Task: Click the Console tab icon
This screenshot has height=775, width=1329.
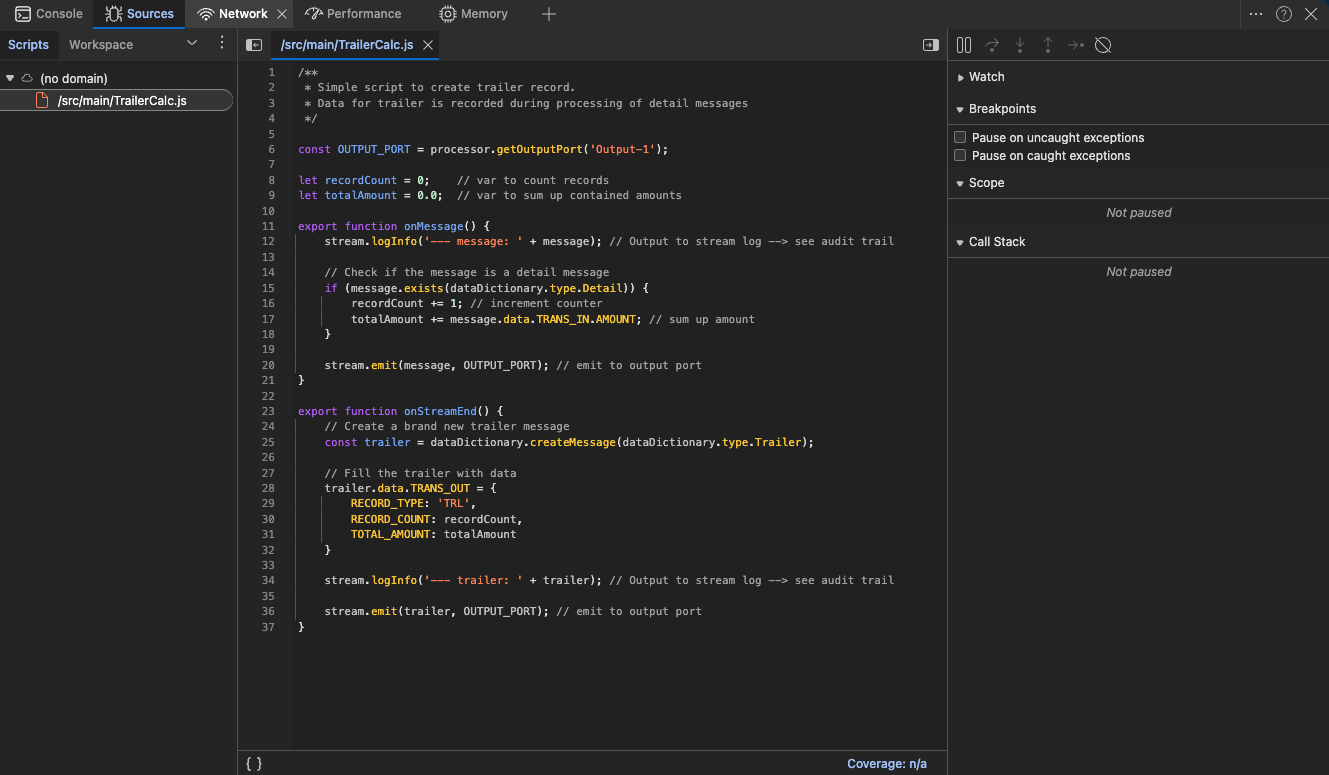Action: (x=22, y=14)
